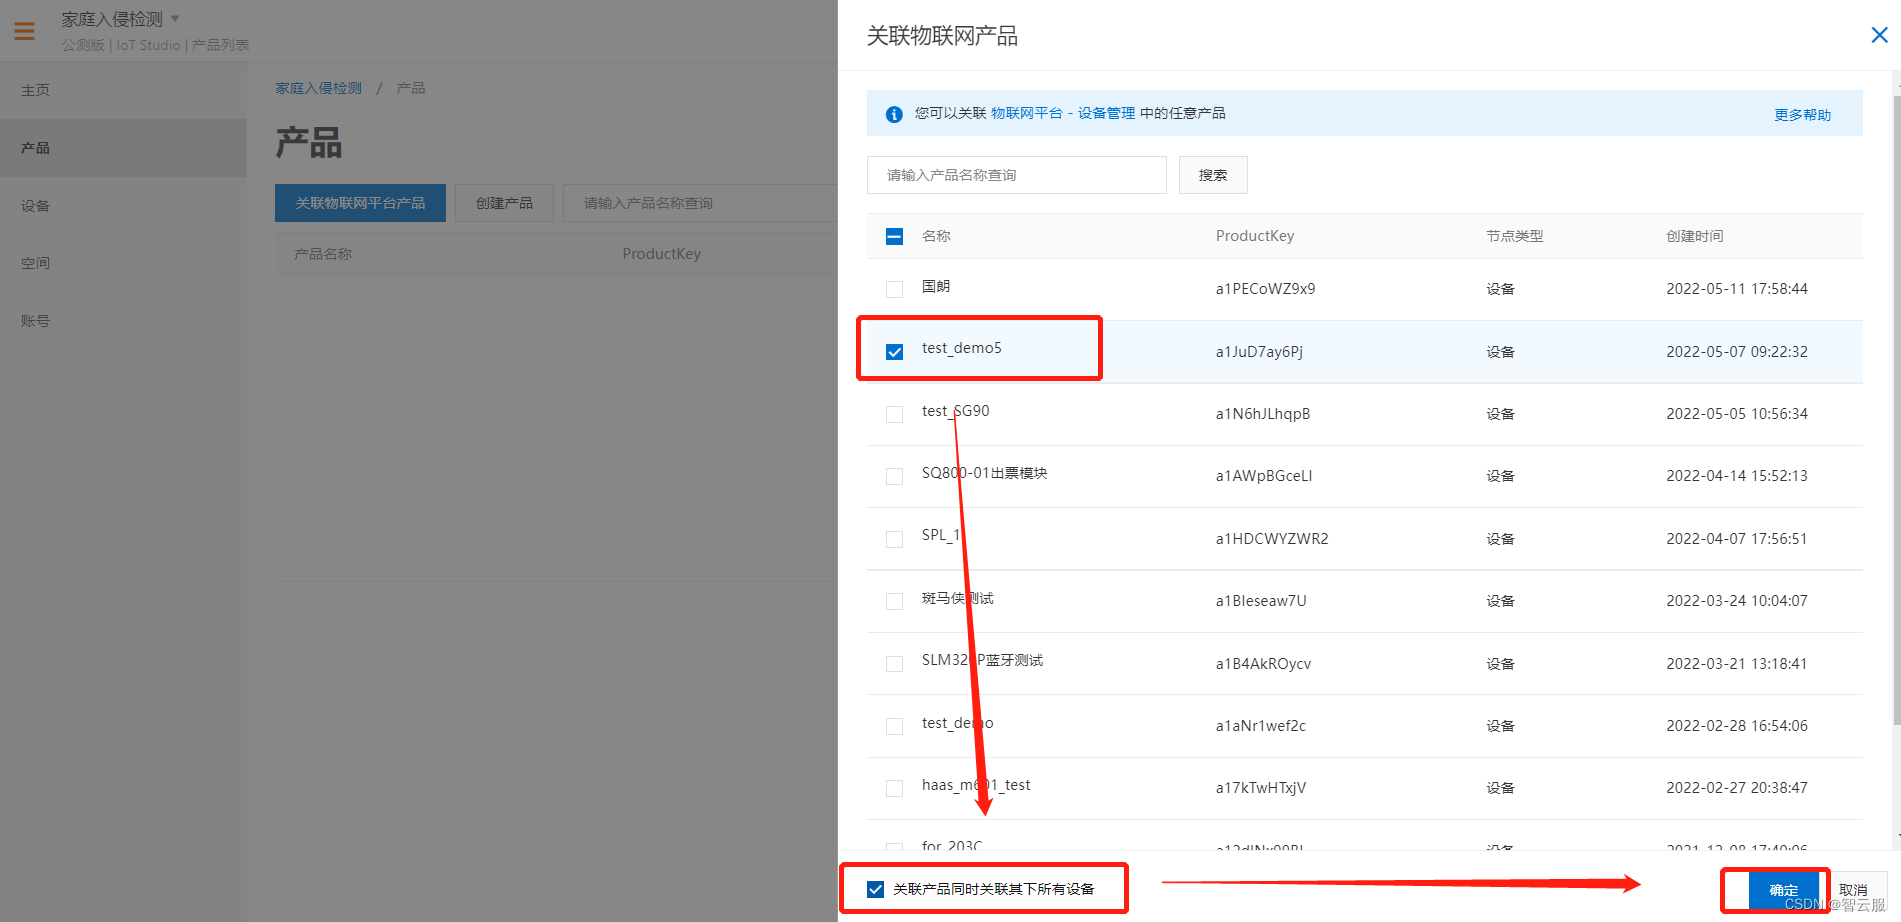1901x922 pixels.
Task: Focus the 请输入产品名称查询 field in the panel
Action: pyautogui.click(x=1016, y=175)
